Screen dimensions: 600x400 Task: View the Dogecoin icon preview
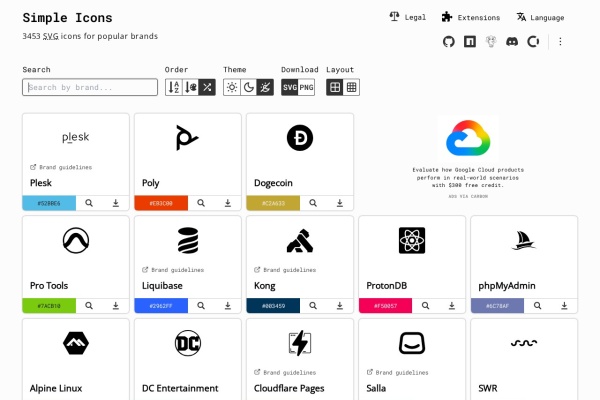(x=313, y=203)
